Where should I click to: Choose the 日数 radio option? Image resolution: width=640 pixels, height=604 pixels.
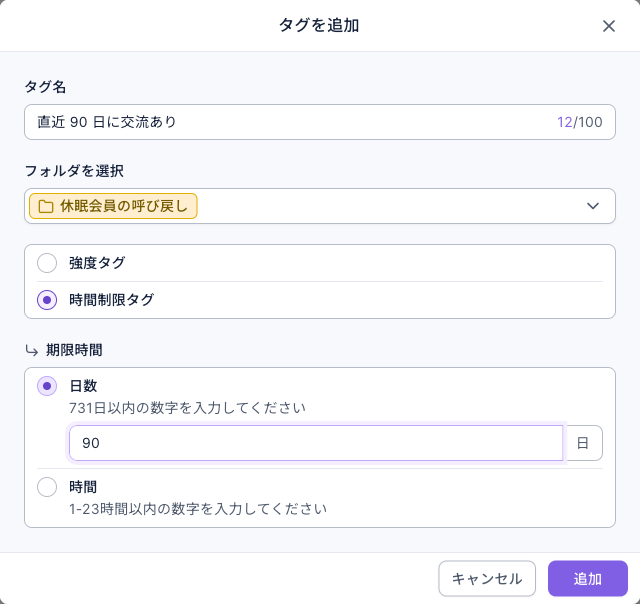(47, 386)
